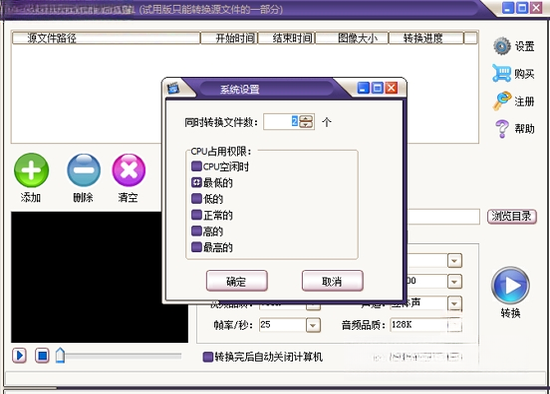The image size is (550, 394).
Task: Select 最高的 CPU priority option
Action: pos(196,247)
